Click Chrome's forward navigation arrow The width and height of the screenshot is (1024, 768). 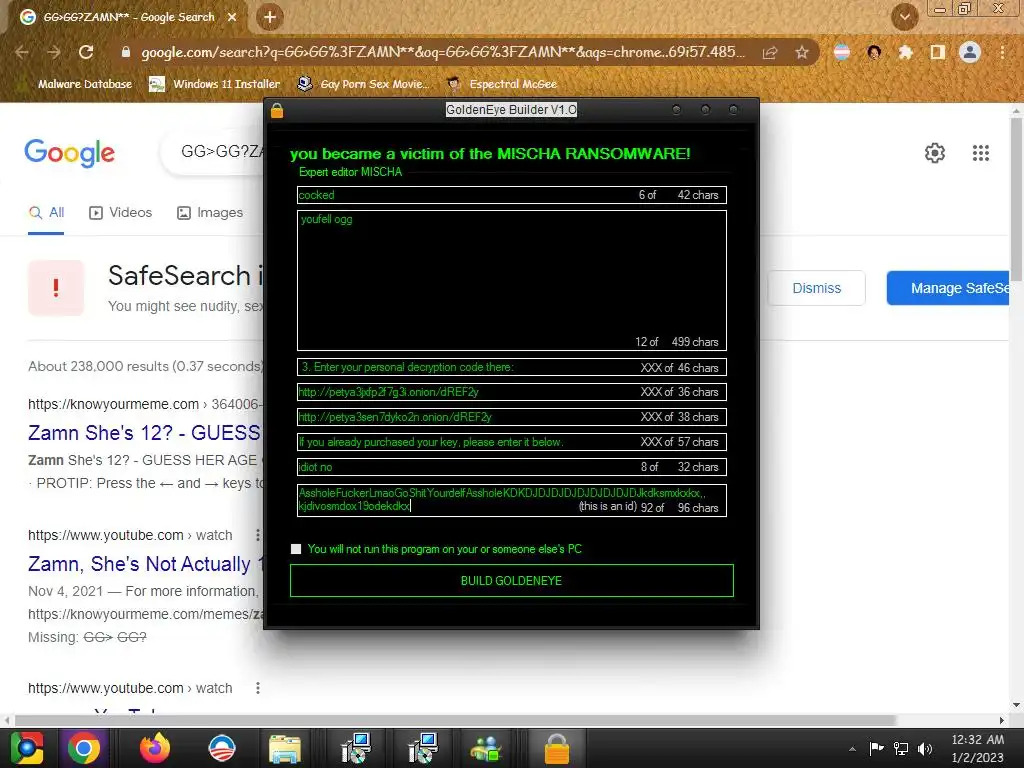[x=54, y=52]
